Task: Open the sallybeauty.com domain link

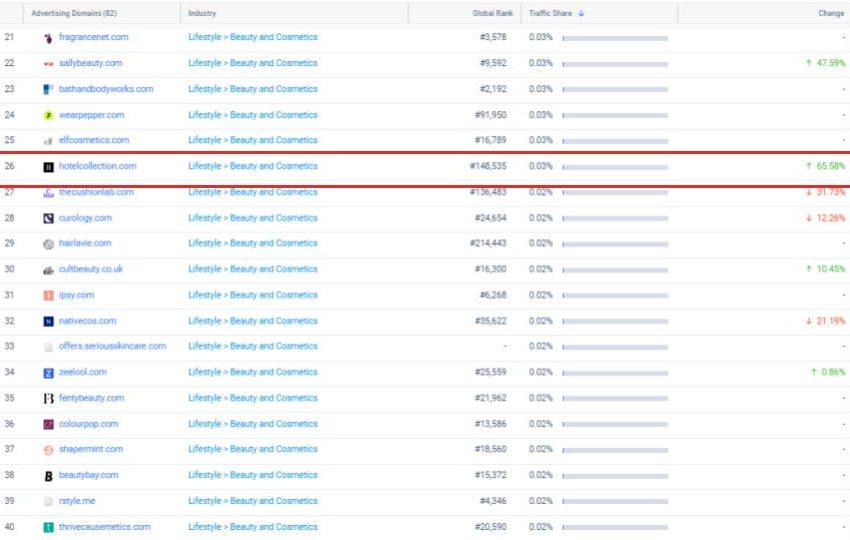Action: 91,63
